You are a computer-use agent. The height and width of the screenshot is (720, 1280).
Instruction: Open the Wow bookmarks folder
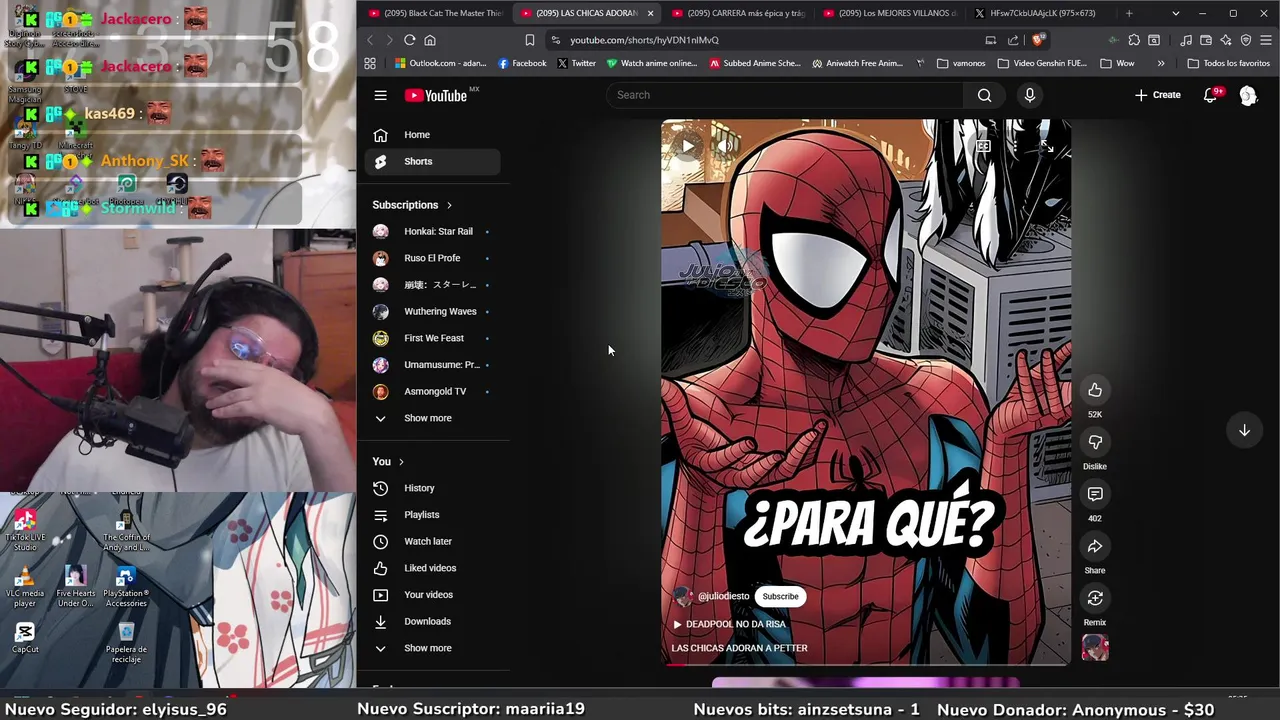pyautogui.click(x=1117, y=63)
